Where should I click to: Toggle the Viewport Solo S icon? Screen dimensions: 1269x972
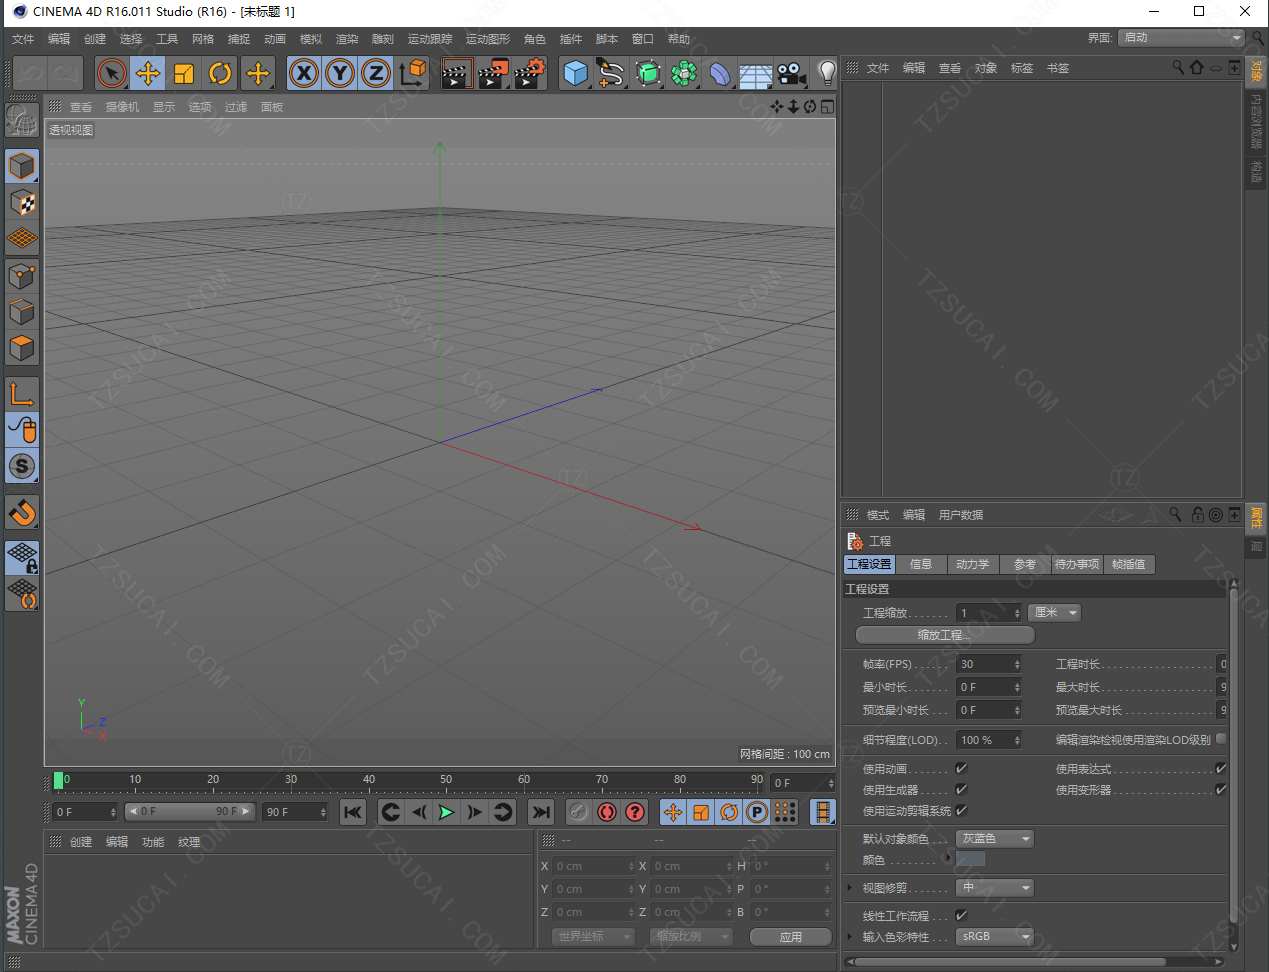click(x=22, y=466)
